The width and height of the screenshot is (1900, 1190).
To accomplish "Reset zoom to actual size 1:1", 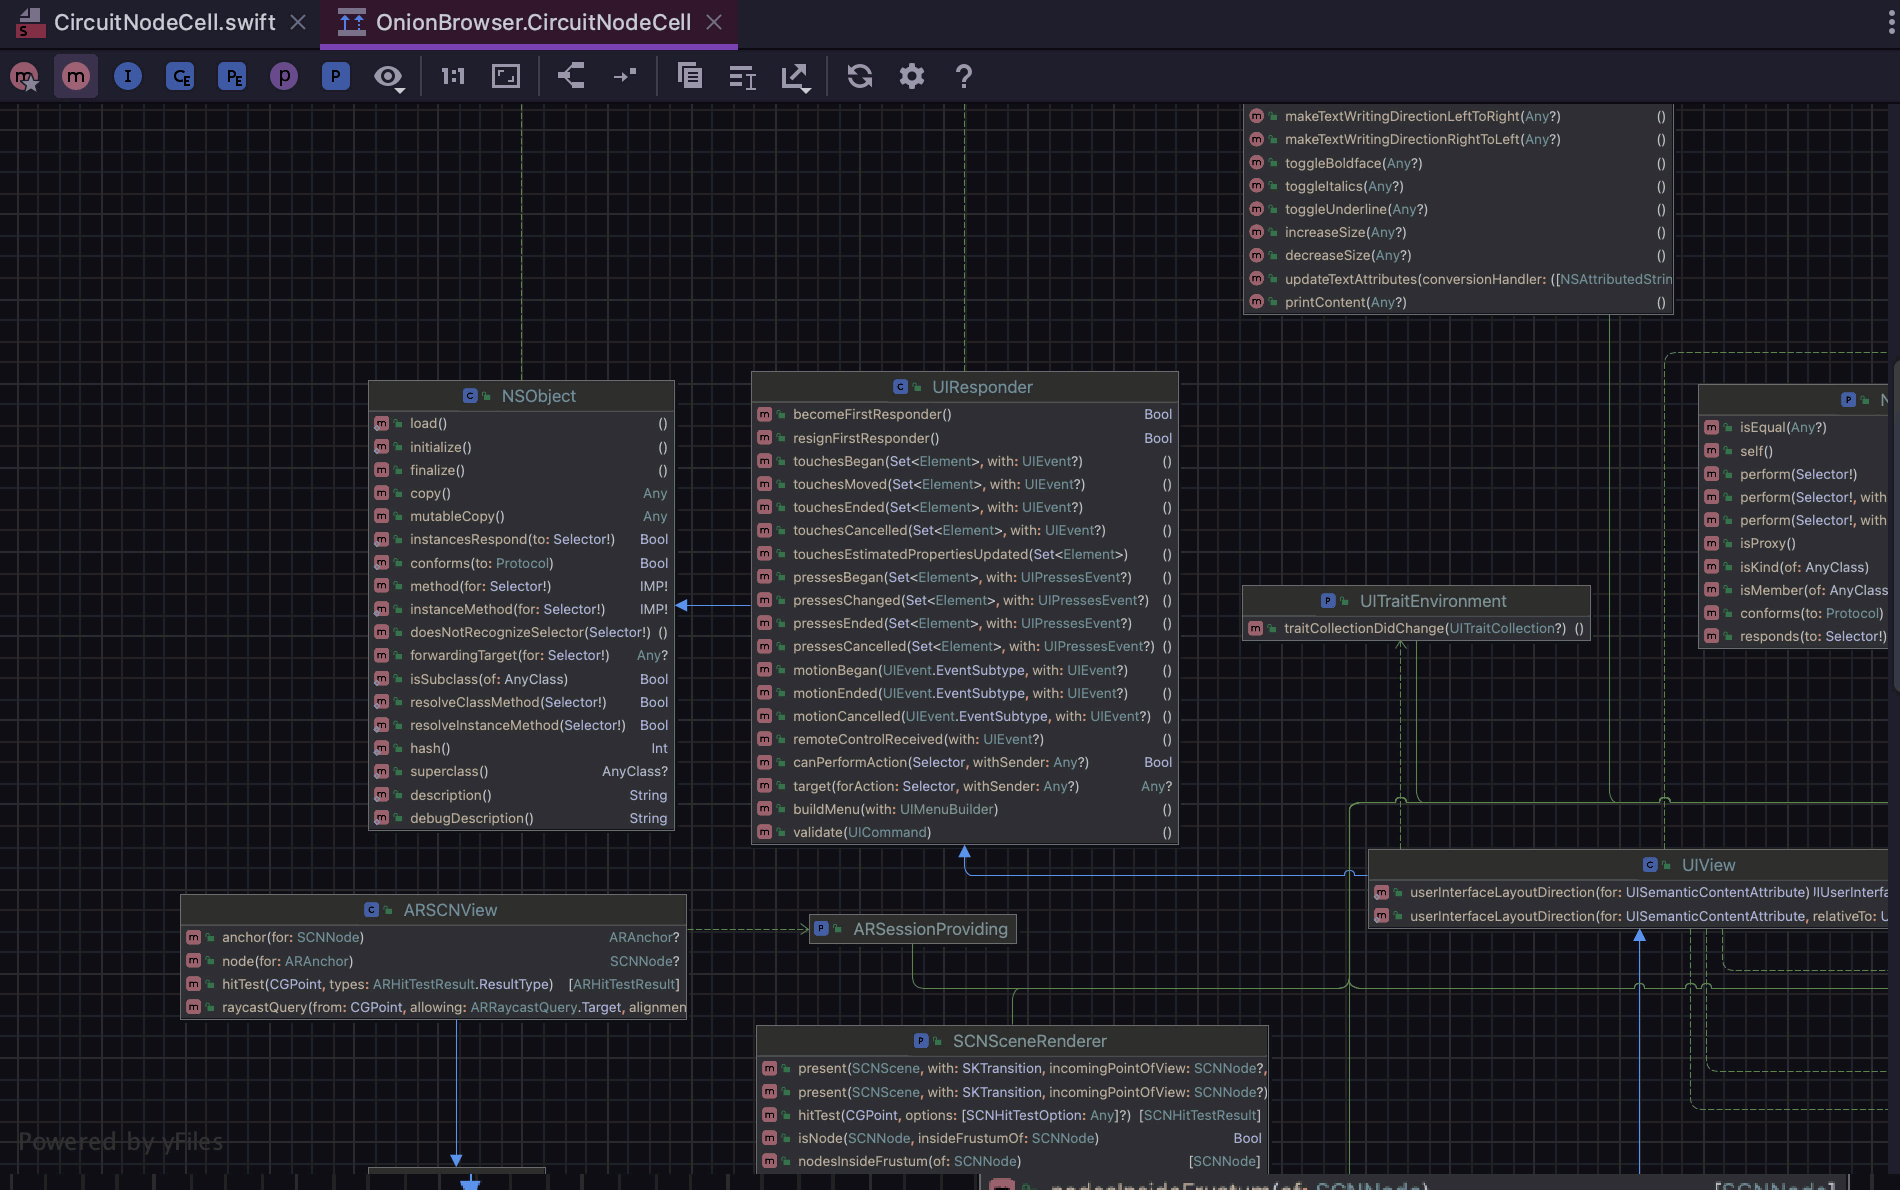I will click(453, 76).
